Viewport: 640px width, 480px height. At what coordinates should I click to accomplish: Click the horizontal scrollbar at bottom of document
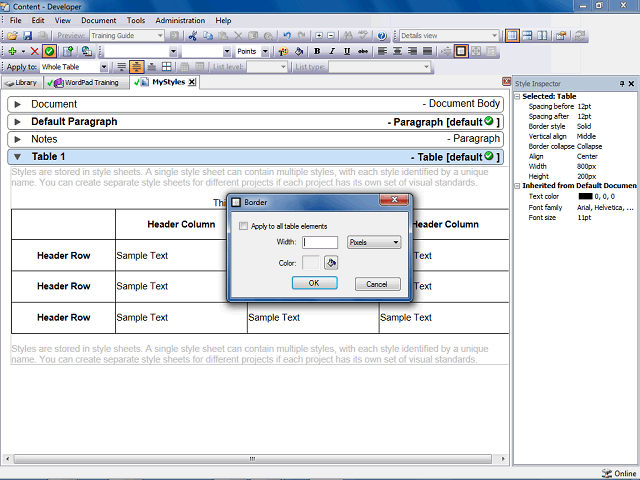[x=253, y=459]
